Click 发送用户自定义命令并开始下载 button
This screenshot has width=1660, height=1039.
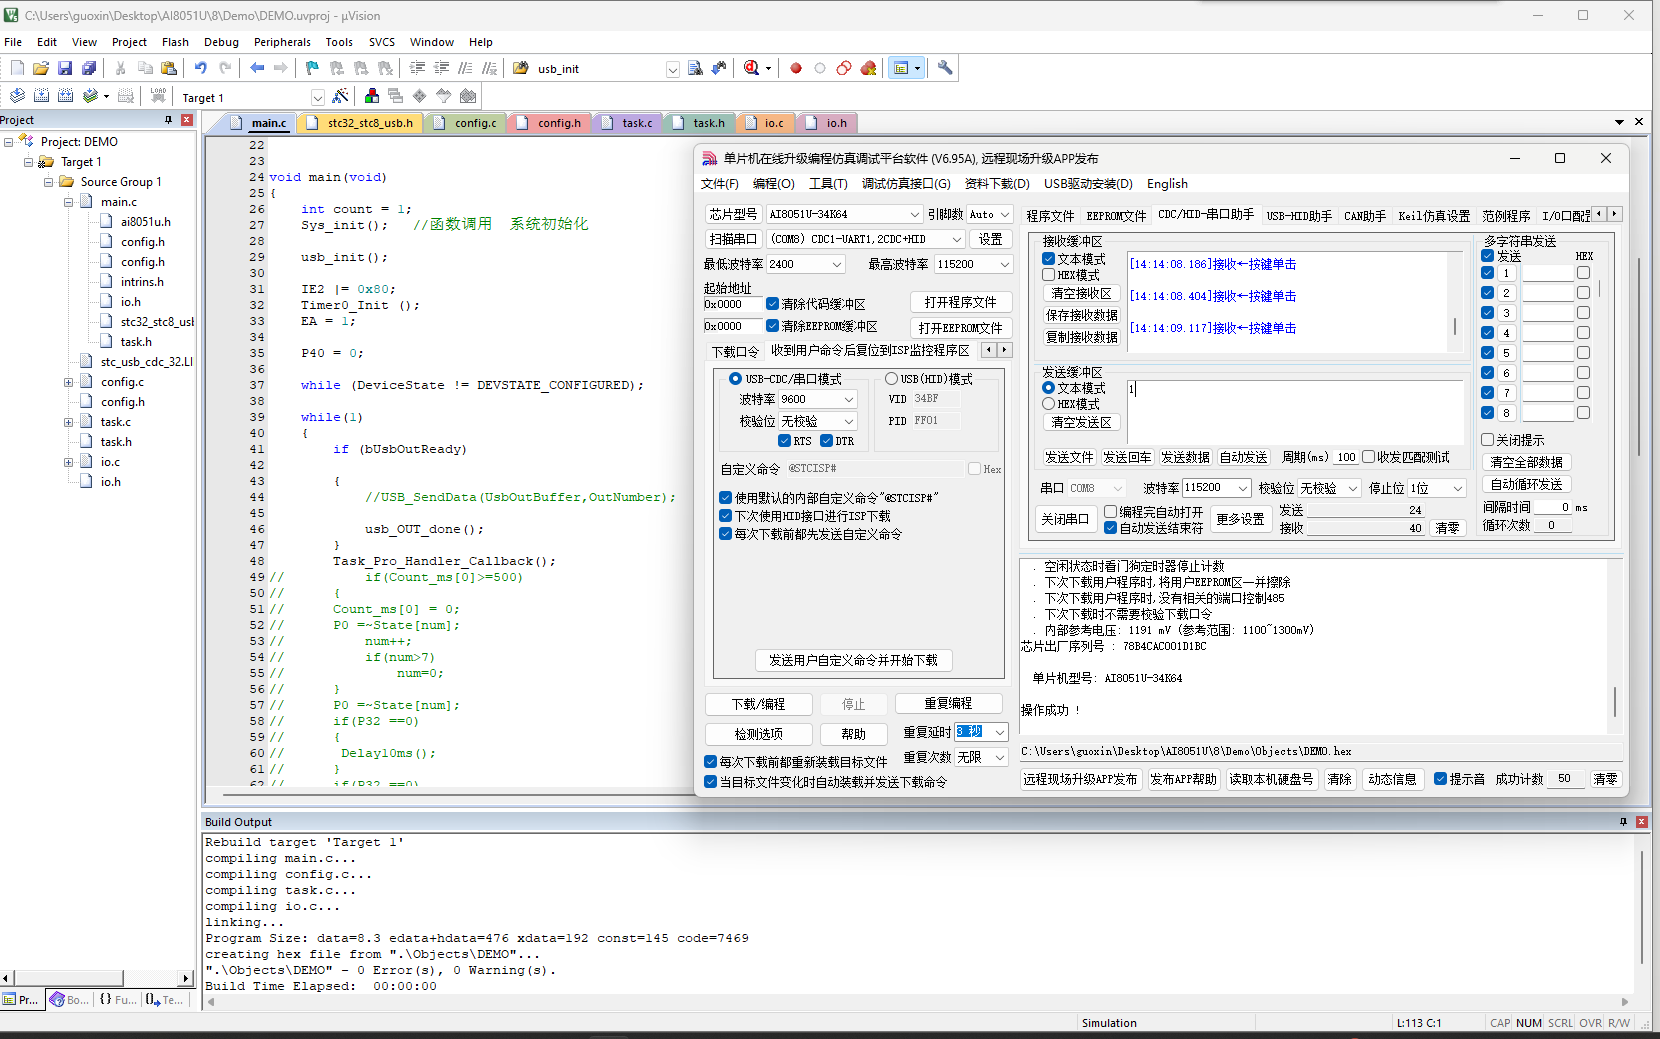[853, 660]
